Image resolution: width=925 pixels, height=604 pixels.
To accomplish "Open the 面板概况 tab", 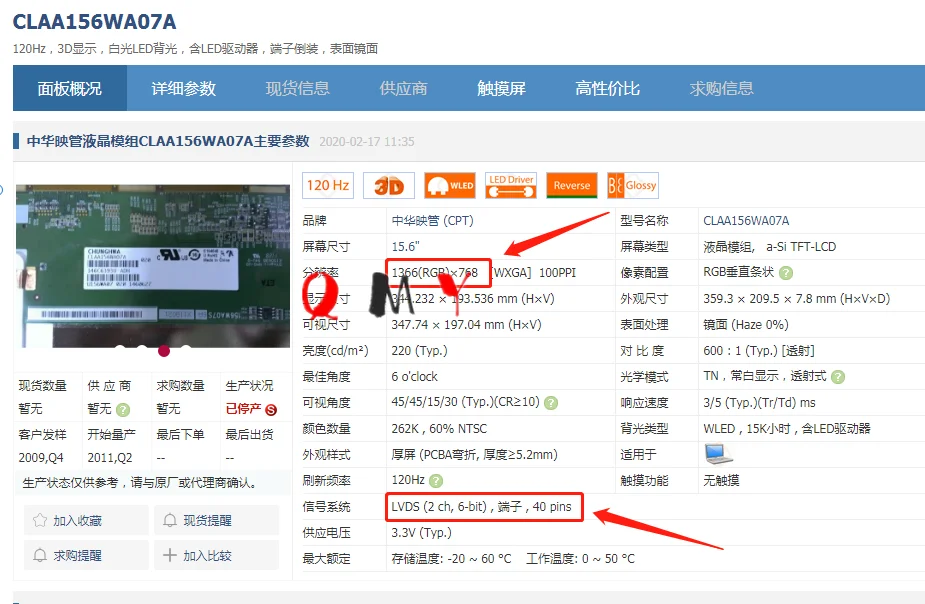I will 70,88.
